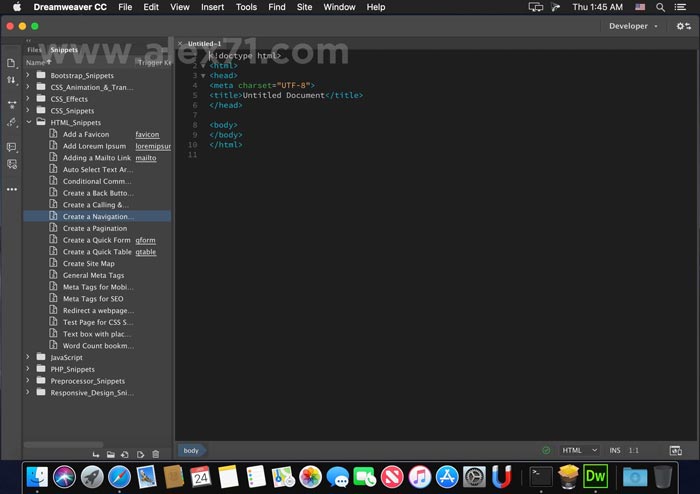Image resolution: width=700 pixels, height=494 pixels.
Task: Click the New Snippet icon at panel bottom
Action: click(x=125, y=454)
